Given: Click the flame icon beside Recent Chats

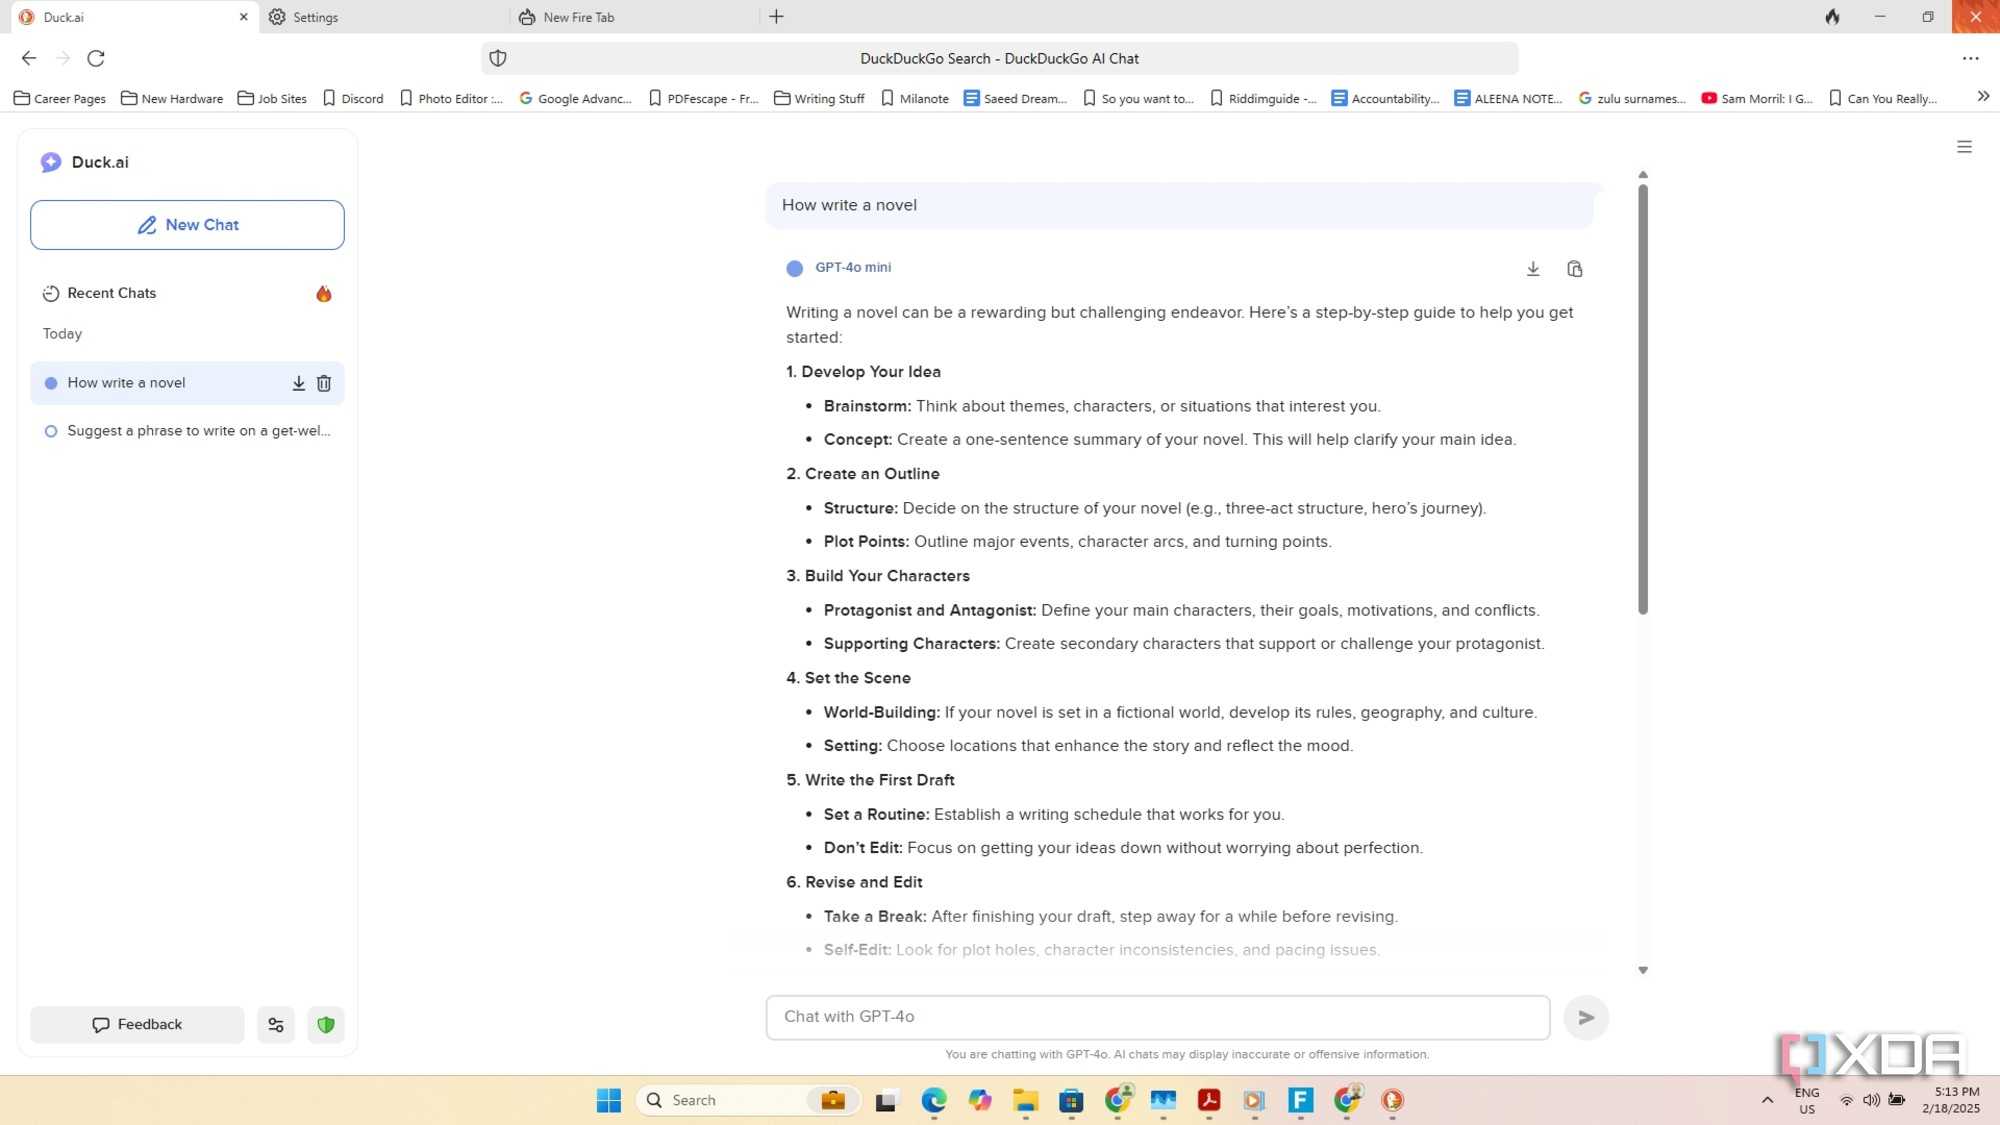Looking at the screenshot, I should [x=323, y=294].
